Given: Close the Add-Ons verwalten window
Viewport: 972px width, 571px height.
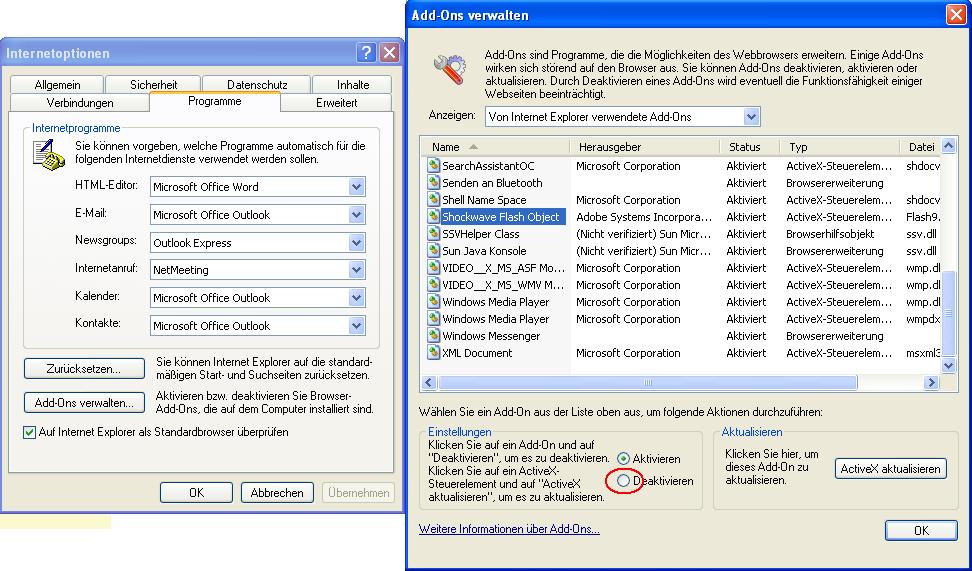Looking at the screenshot, I should 957,15.
